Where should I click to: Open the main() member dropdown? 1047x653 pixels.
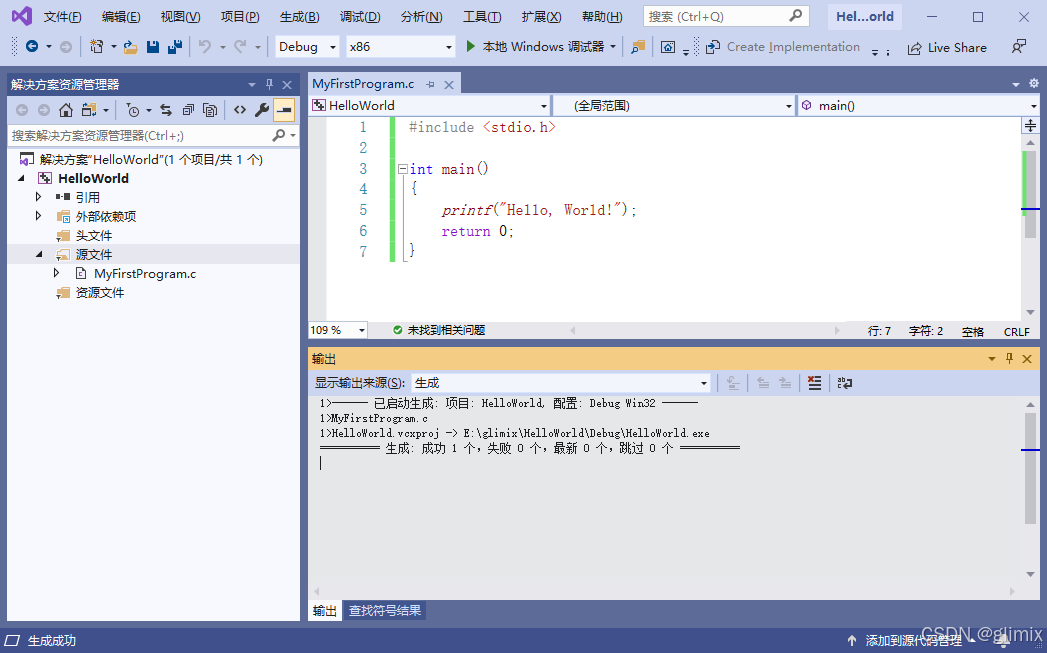[919, 105]
